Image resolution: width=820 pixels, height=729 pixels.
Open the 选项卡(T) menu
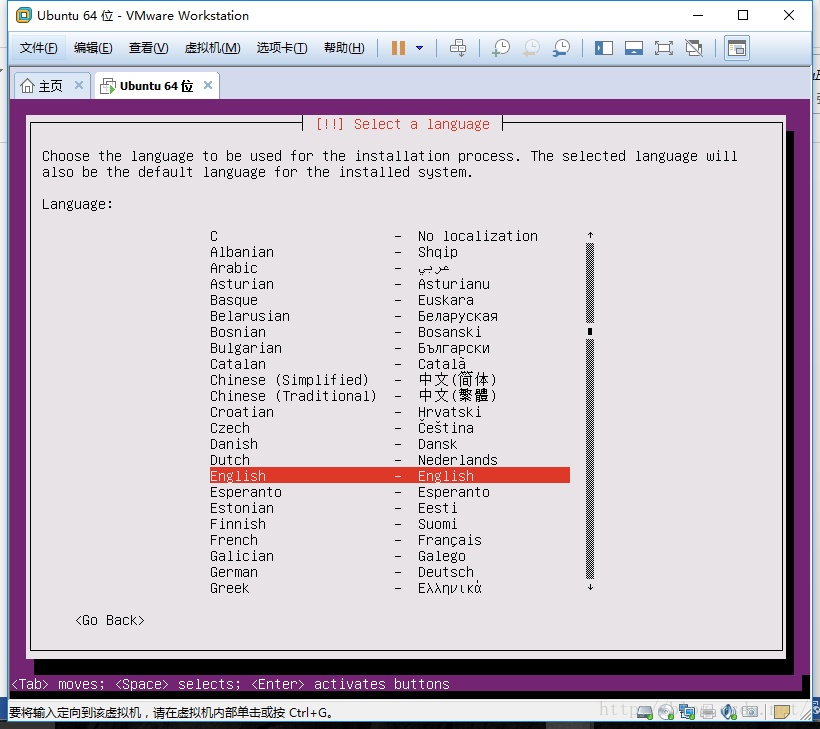[282, 48]
